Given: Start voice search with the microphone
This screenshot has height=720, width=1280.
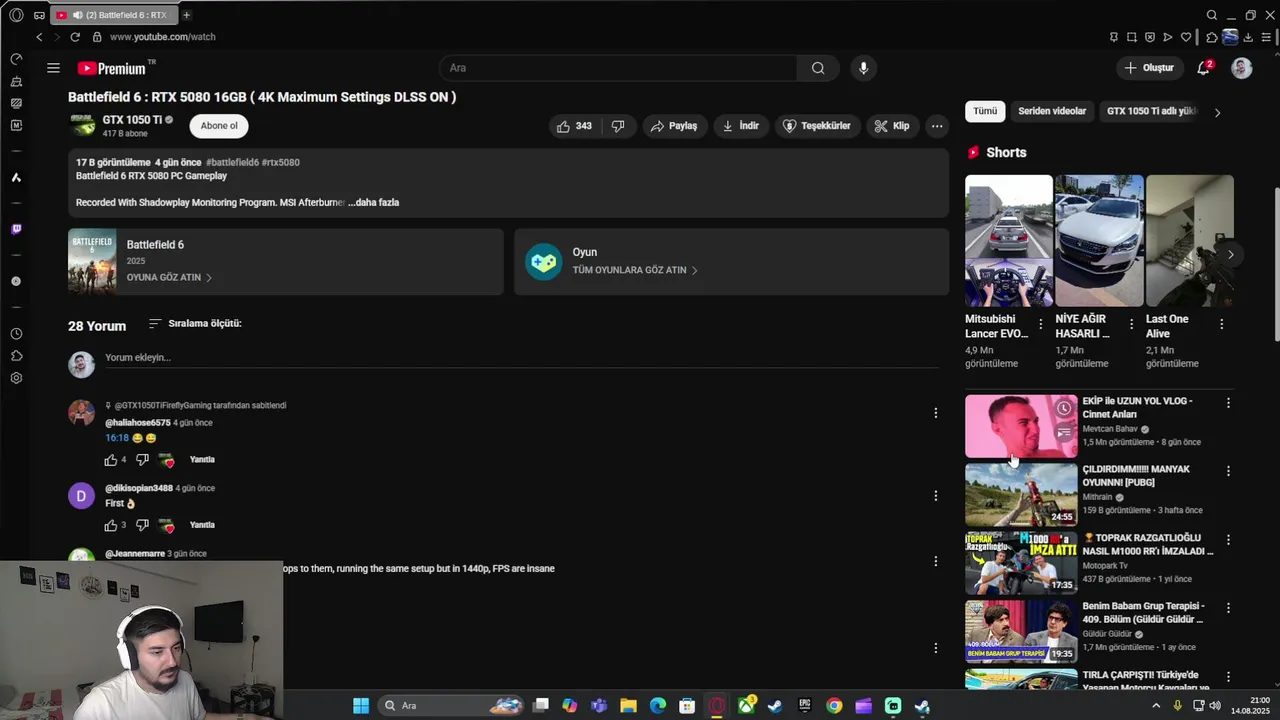Looking at the screenshot, I should (864, 68).
